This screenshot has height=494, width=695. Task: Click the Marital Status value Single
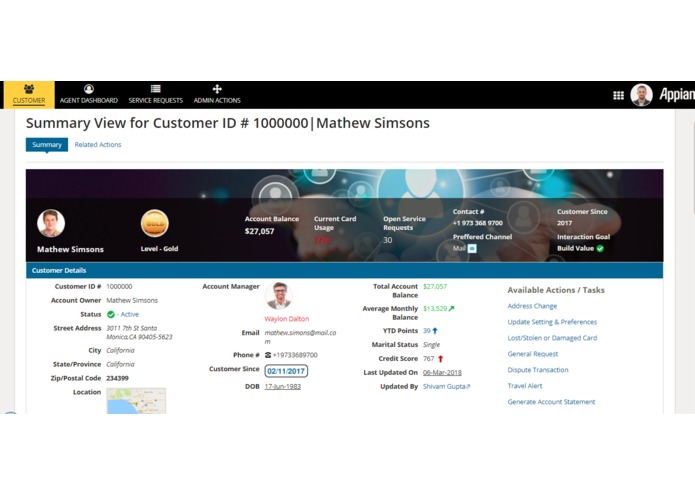[x=431, y=345]
